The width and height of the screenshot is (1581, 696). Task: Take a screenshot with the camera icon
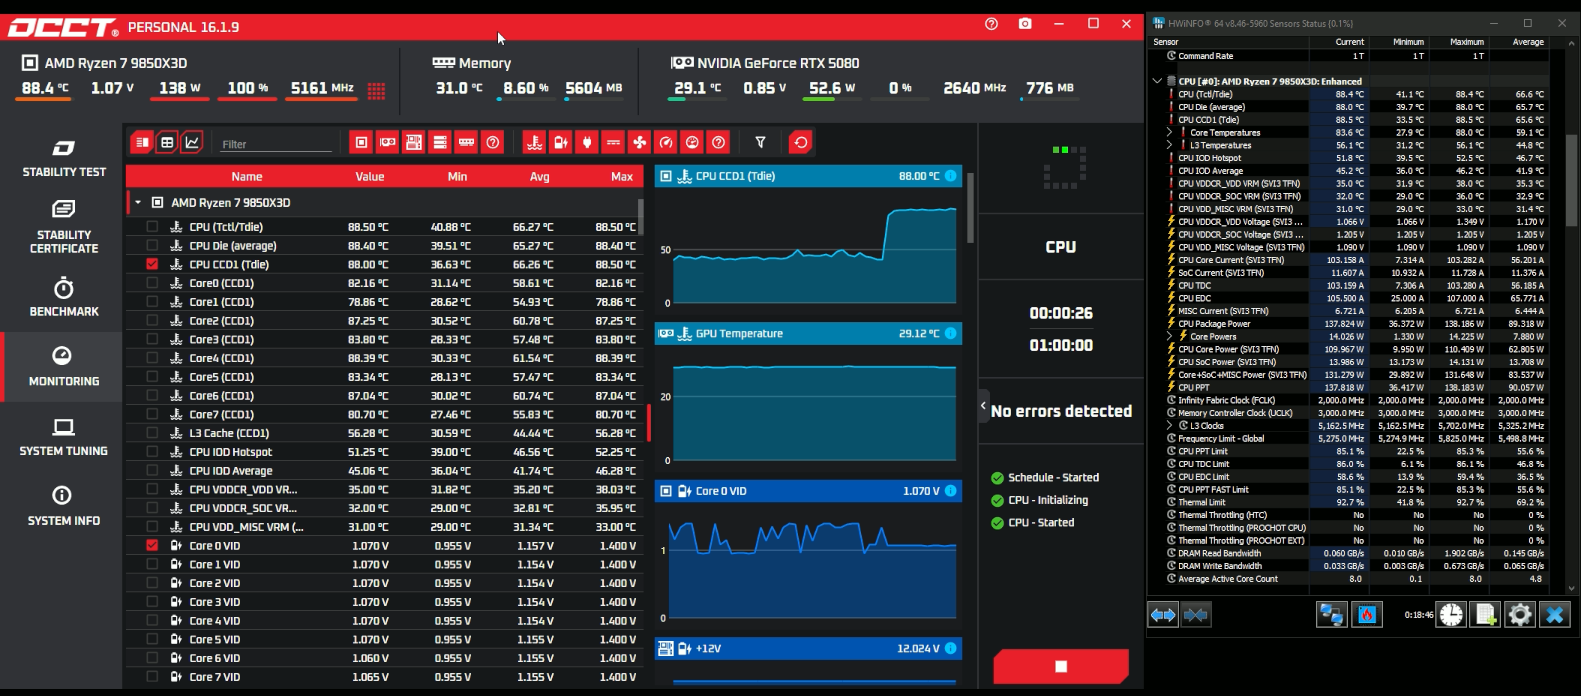pos(1025,24)
